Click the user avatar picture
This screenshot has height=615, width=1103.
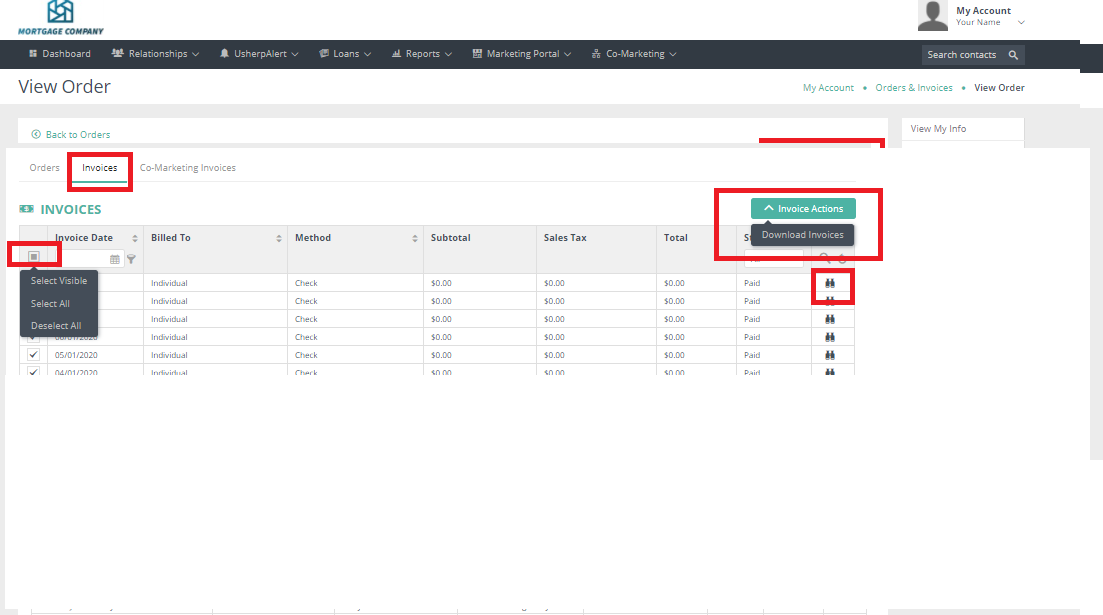point(933,15)
